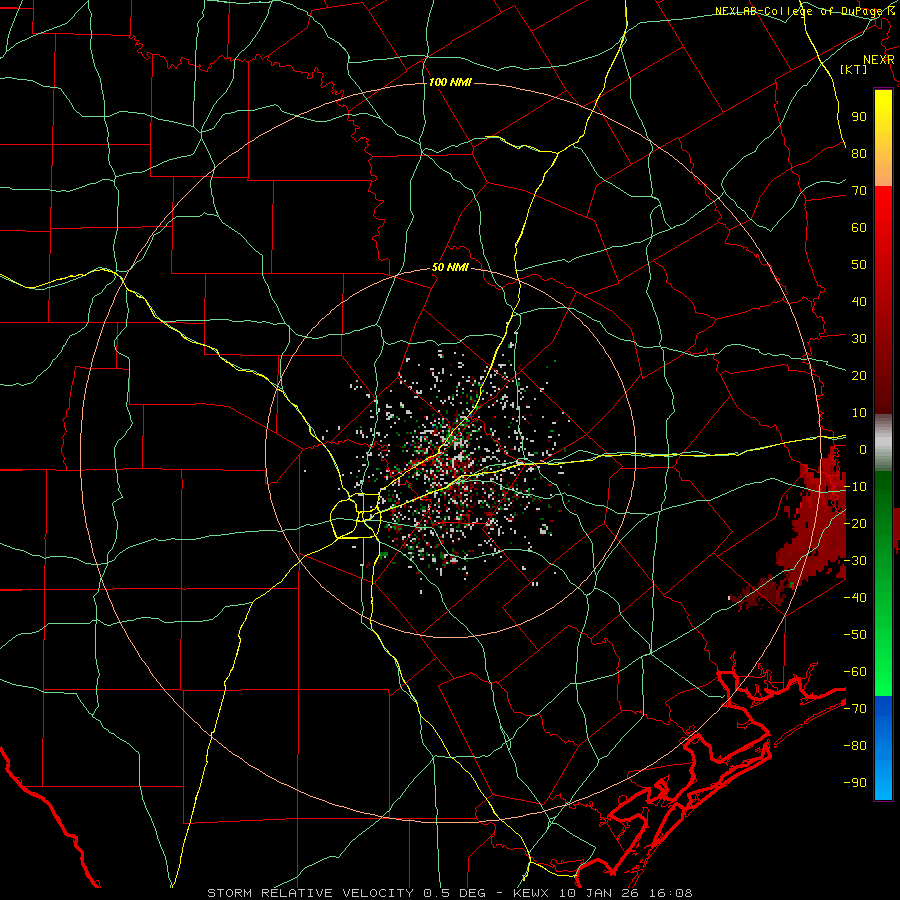
Task: Click the positive 60 scale value
Action: (x=859, y=228)
